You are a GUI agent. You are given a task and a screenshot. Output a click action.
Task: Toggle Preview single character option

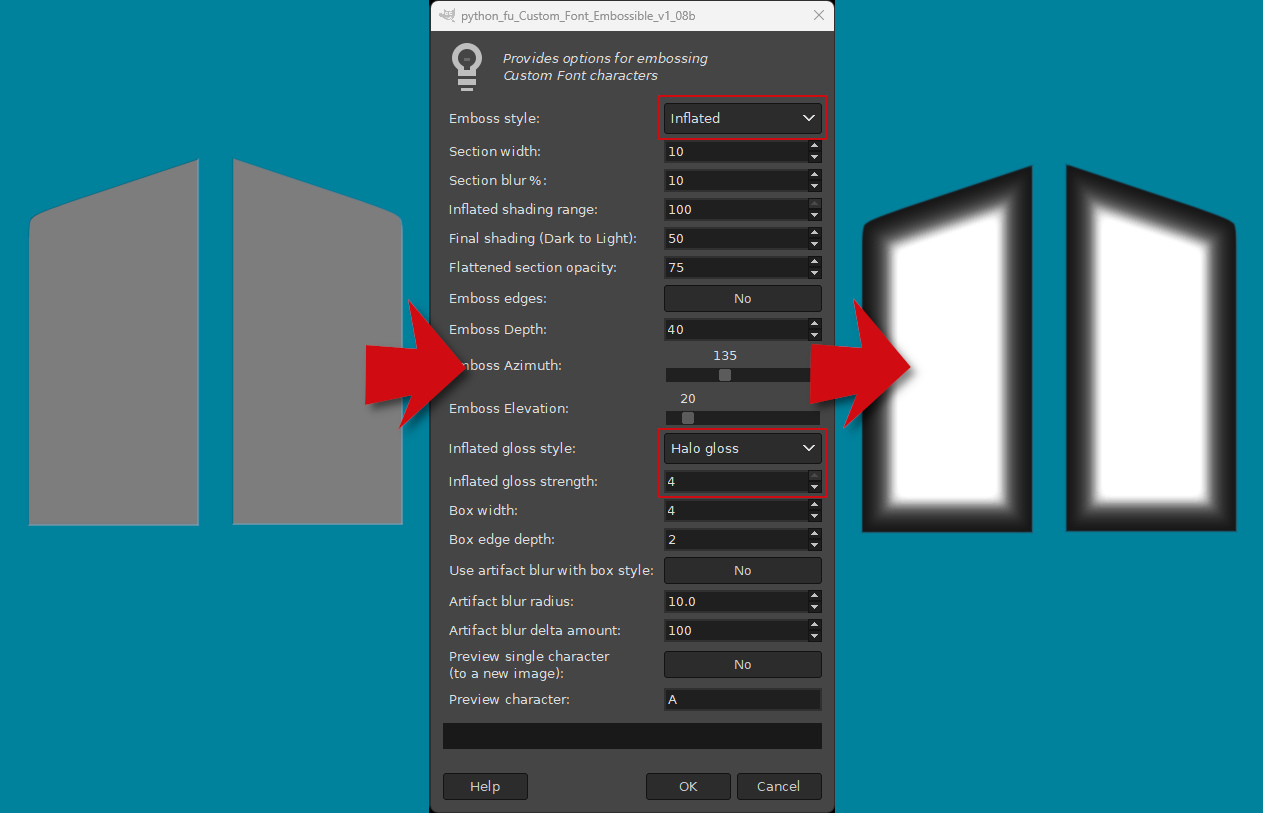pos(742,664)
